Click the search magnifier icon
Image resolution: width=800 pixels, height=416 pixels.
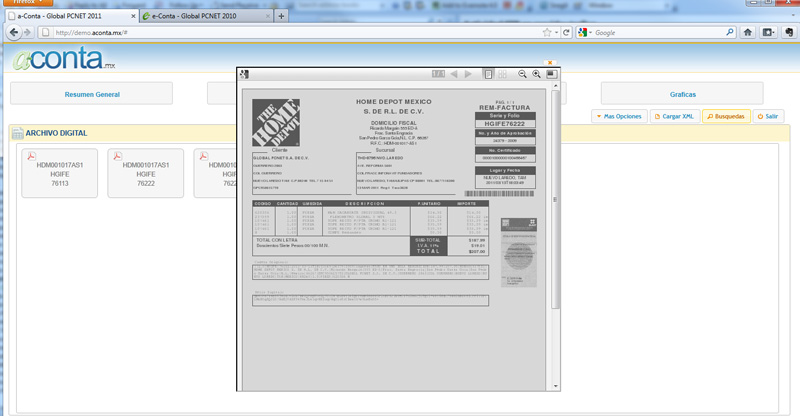730,33
